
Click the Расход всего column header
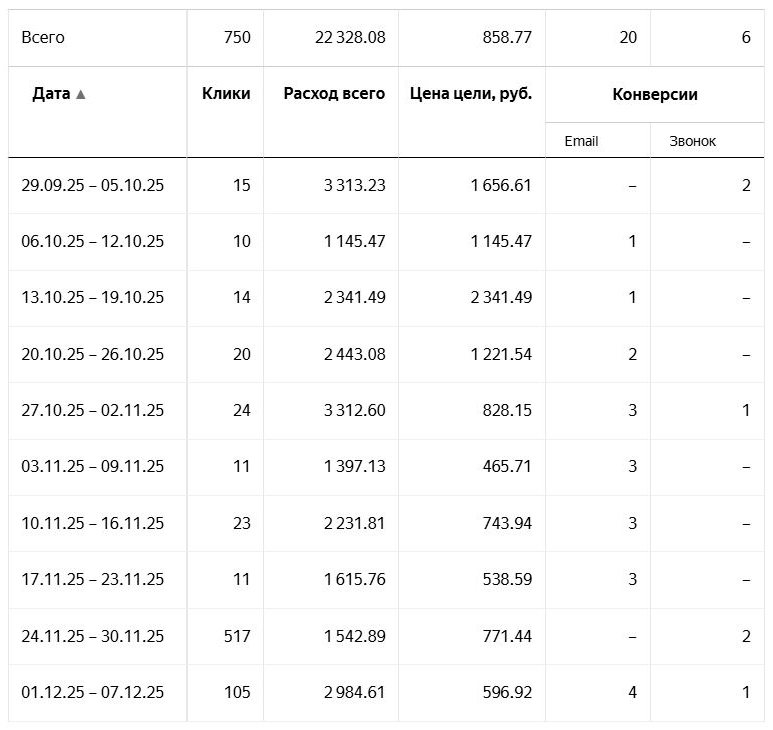(x=334, y=94)
